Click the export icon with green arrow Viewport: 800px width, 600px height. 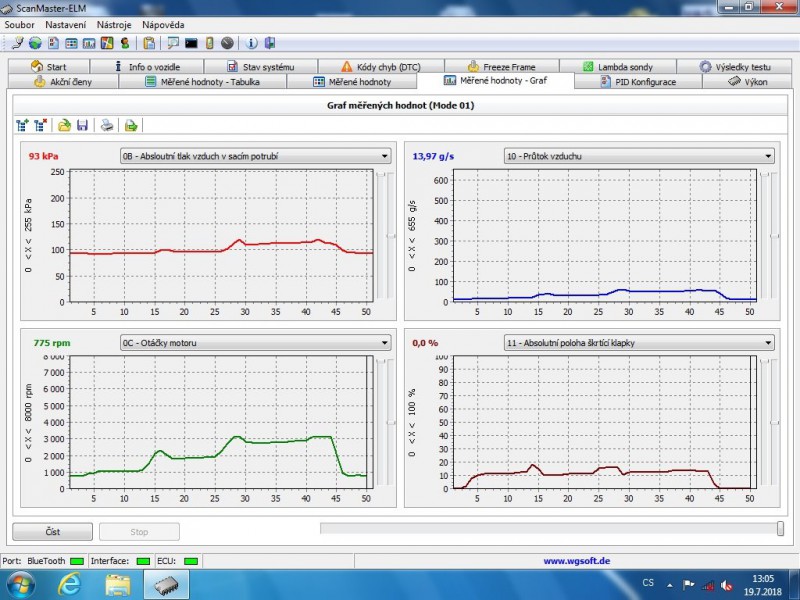point(130,125)
